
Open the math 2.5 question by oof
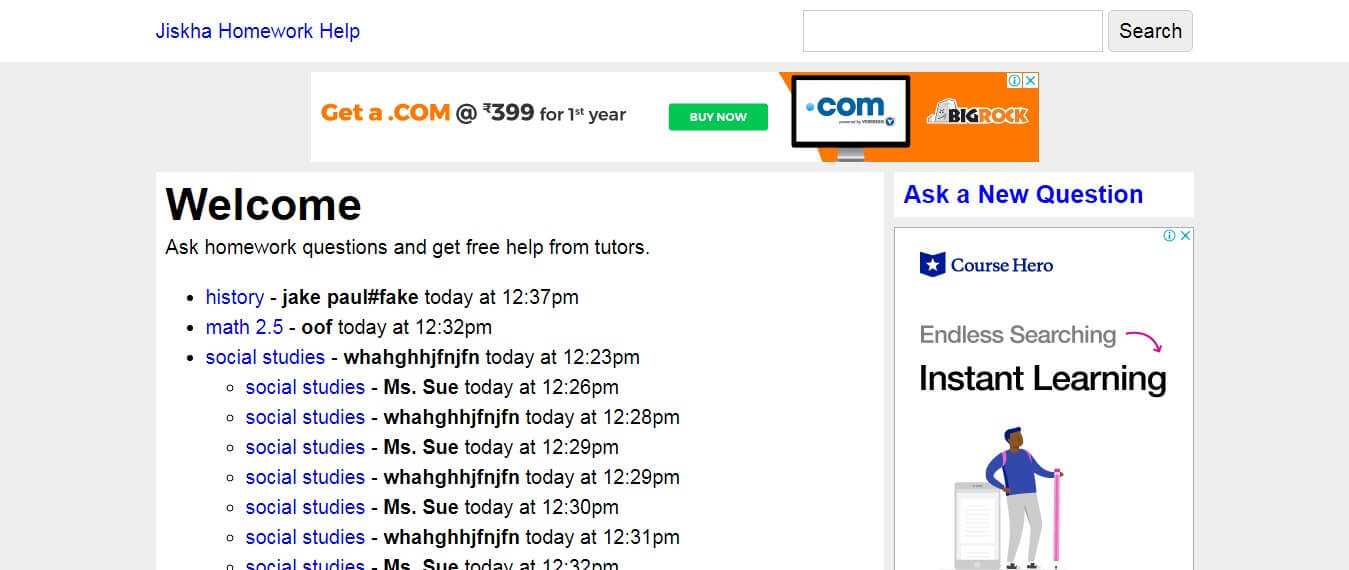tap(244, 327)
